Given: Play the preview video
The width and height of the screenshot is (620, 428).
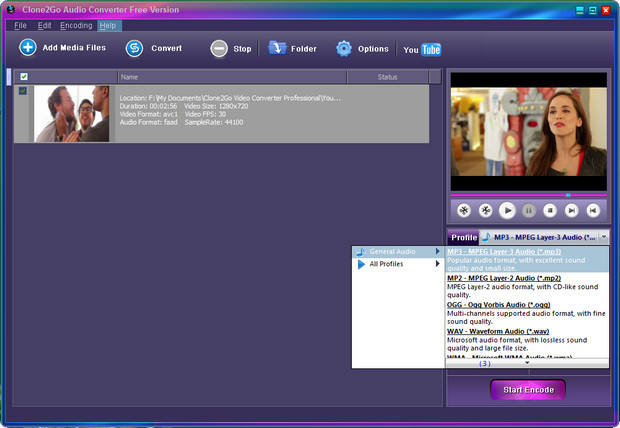Looking at the screenshot, I should click(x=507, y=210).
